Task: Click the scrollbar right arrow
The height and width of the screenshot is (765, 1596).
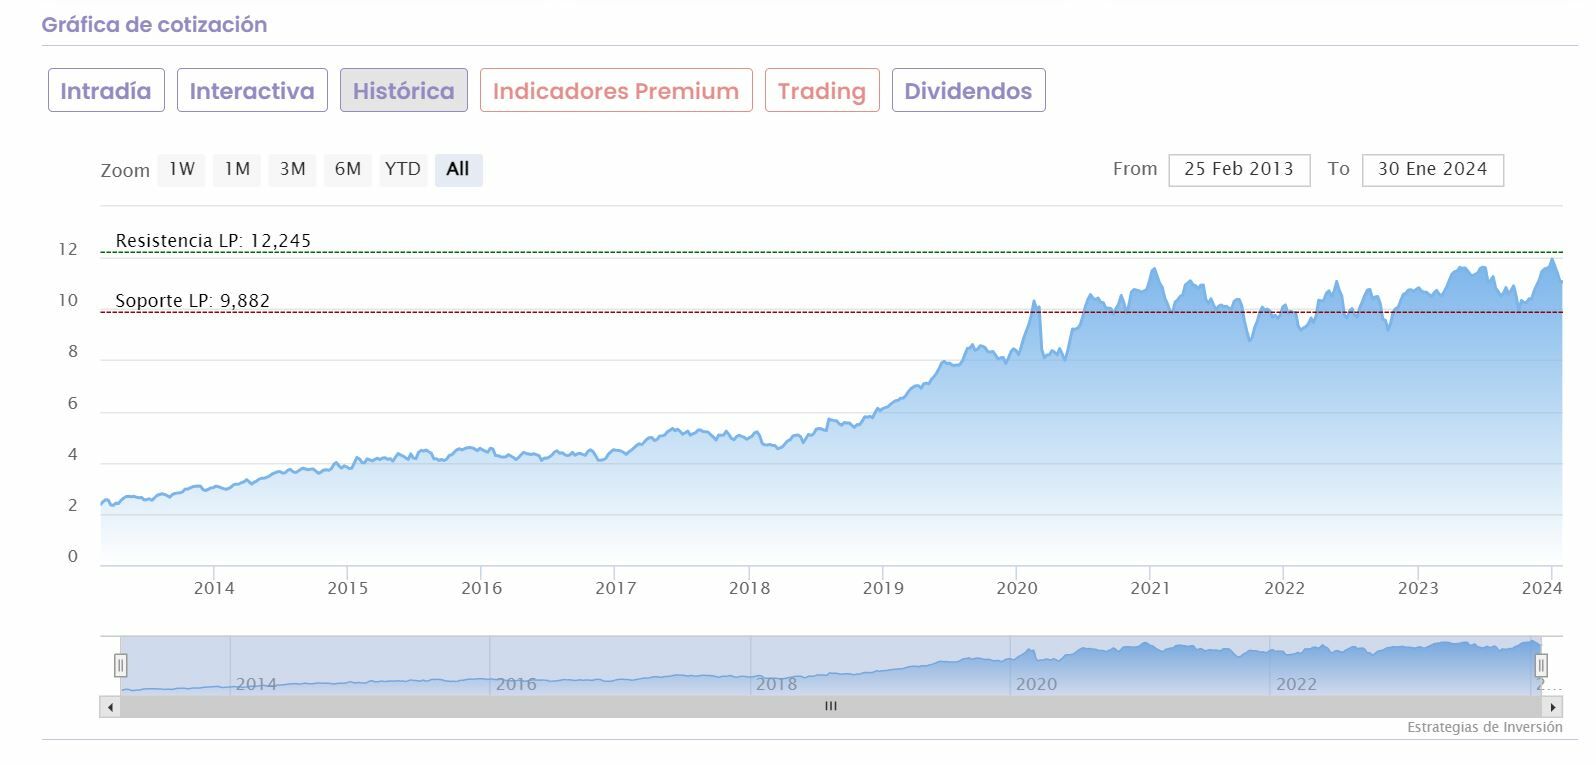Action: click(1553, 707)
